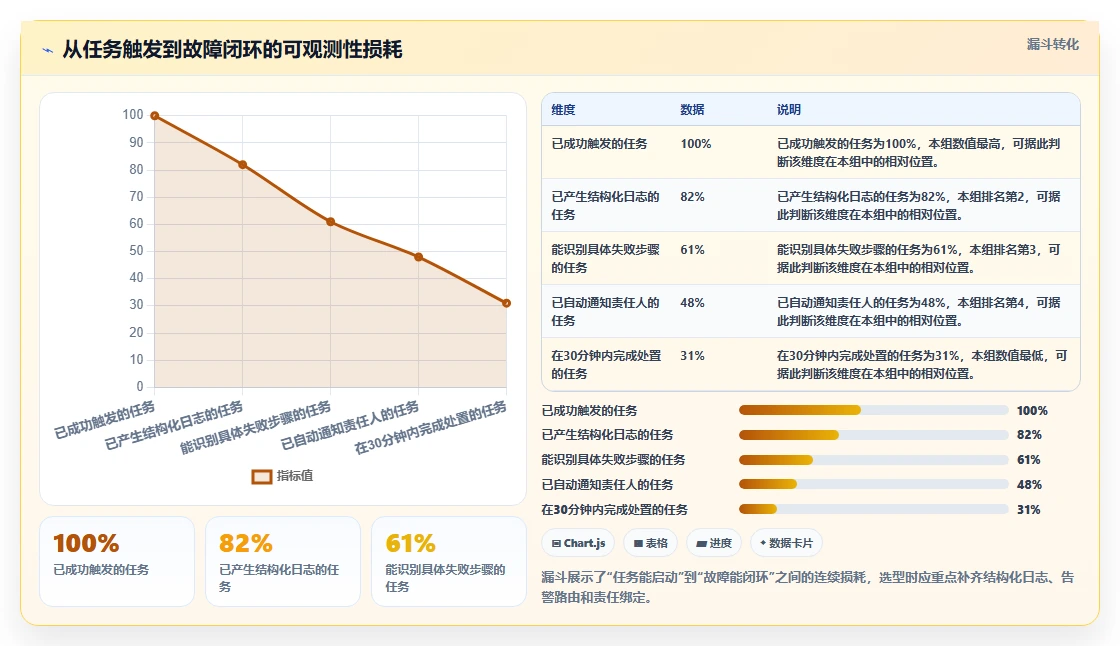Click the icon in the 表格 chip
The image size is (1120, 646).
pos(639,544)
